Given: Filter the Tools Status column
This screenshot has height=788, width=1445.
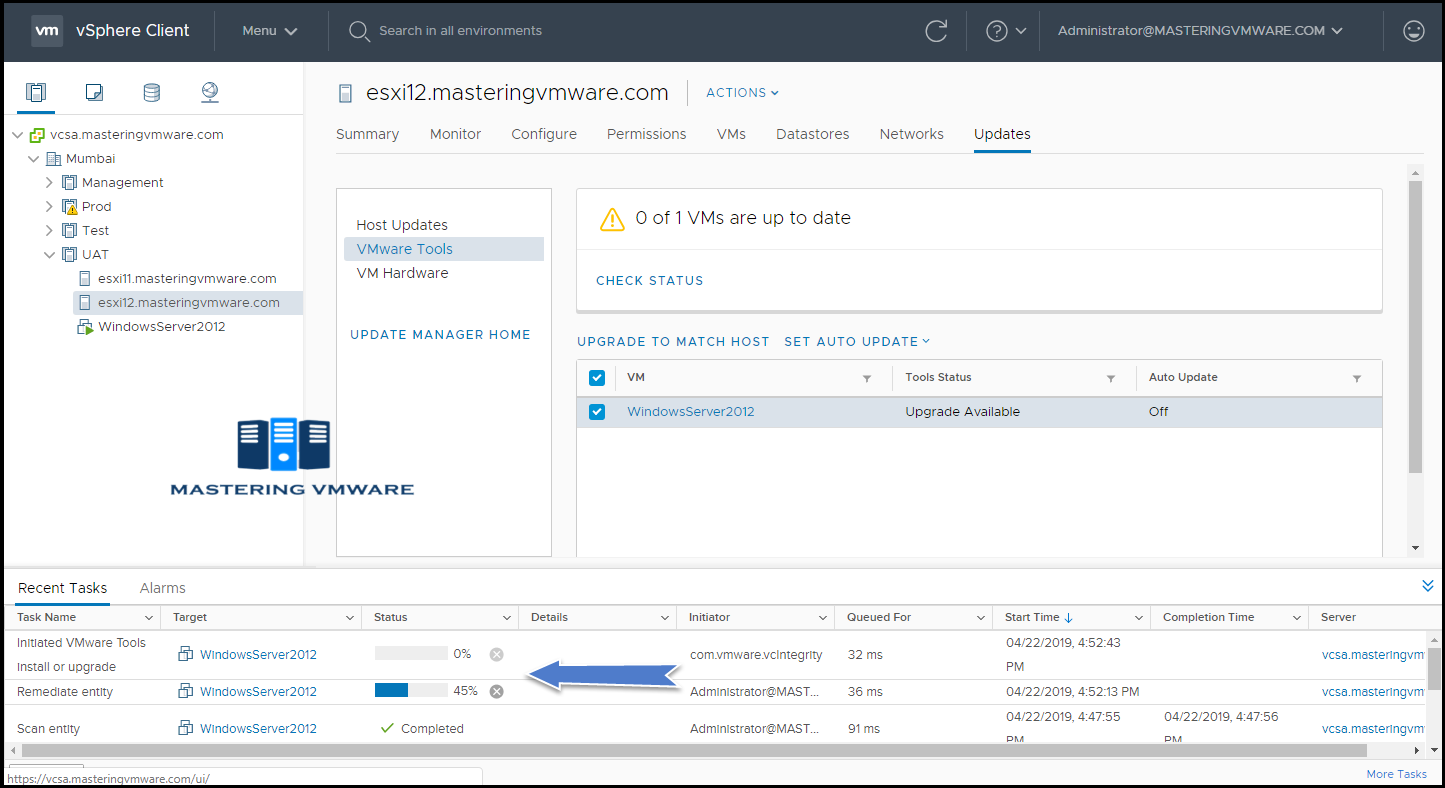Looking at the screenshot, I should (x=1111, y=379).
